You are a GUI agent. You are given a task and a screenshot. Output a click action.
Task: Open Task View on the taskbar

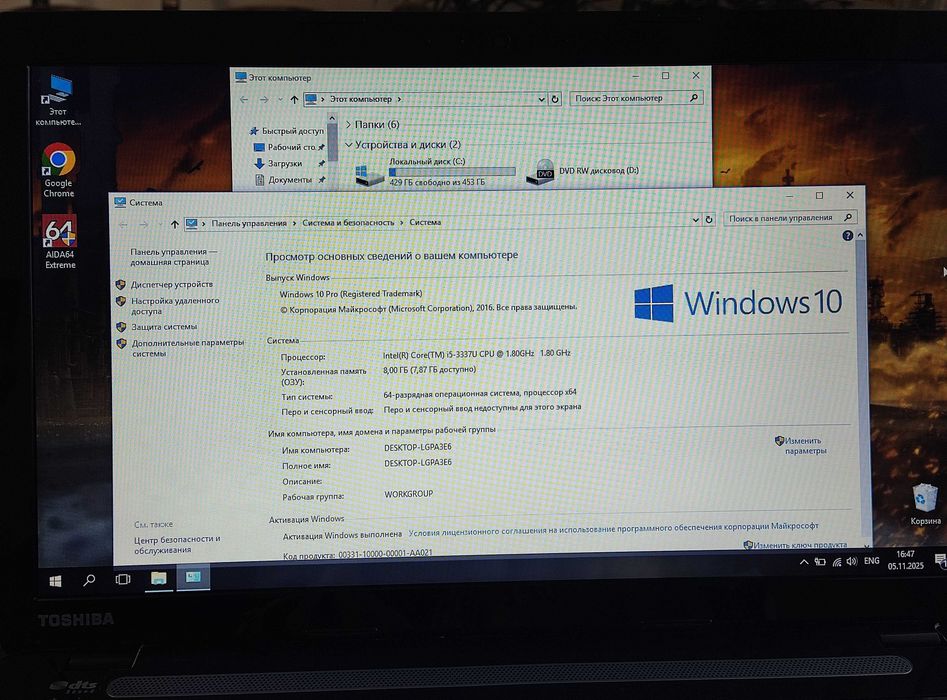coord(123,580)
